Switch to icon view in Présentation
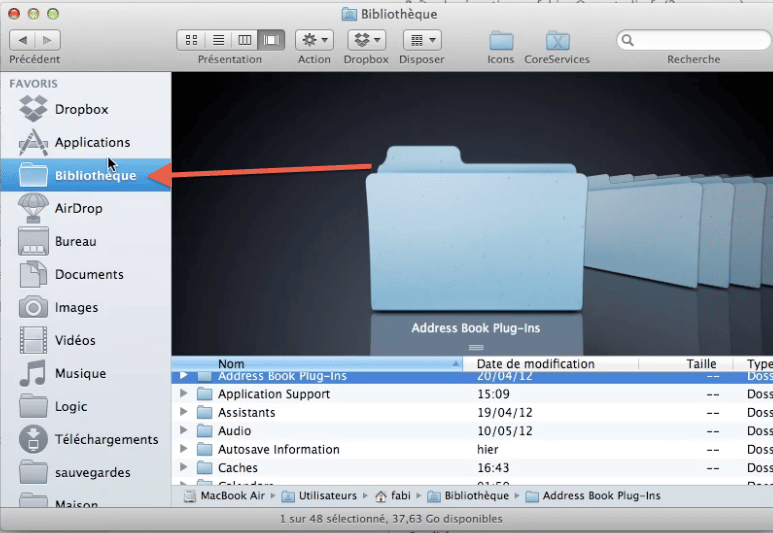The image size is (773, 533). [191, 40]
